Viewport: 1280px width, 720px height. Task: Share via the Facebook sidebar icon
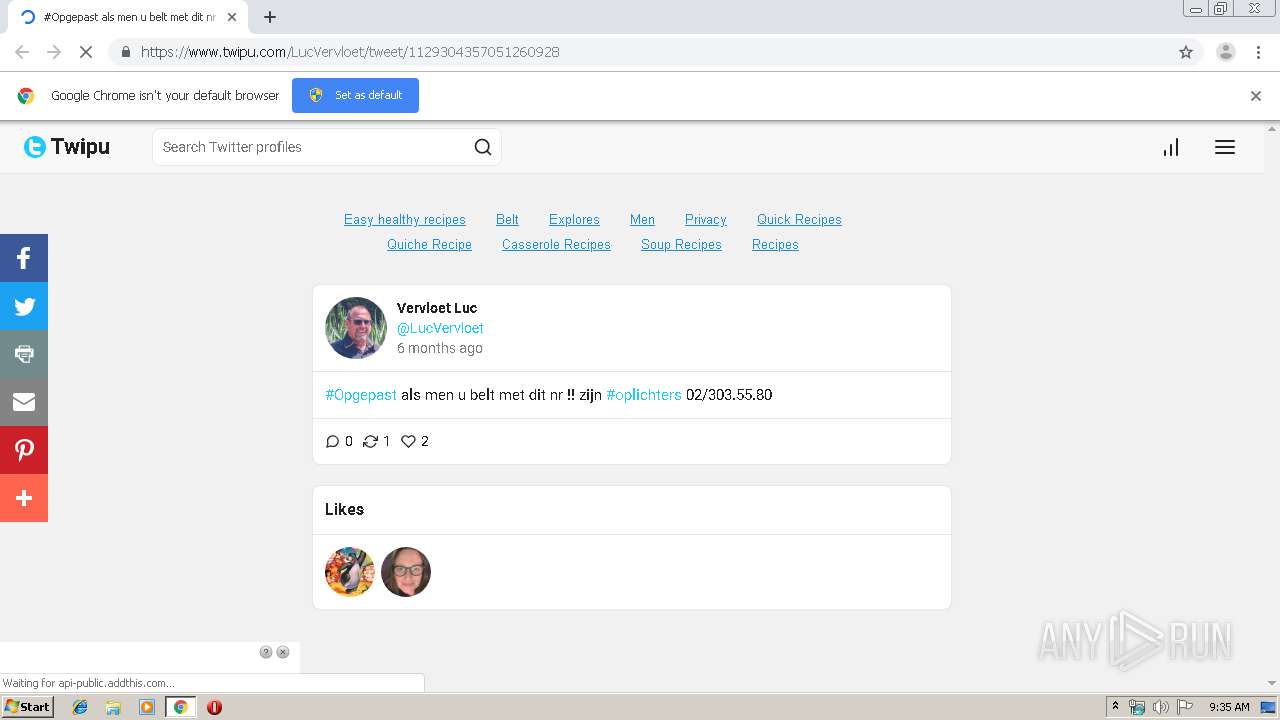(24, 258)
